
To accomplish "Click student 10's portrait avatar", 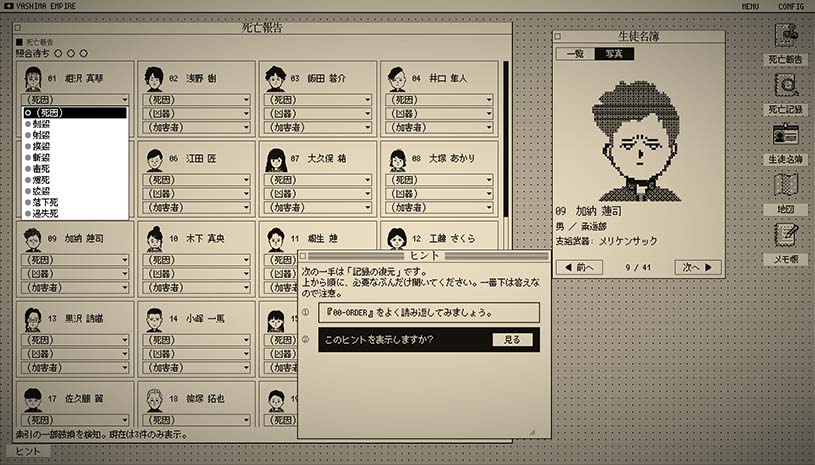I will click(154, 239).
